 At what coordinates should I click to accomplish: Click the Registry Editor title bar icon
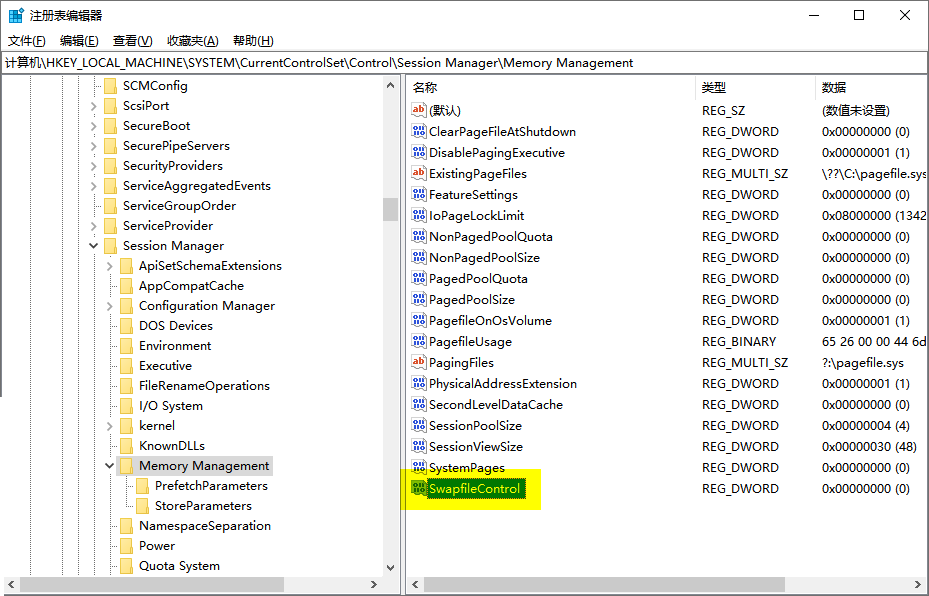pyautogui.click(x=14, y=15)
